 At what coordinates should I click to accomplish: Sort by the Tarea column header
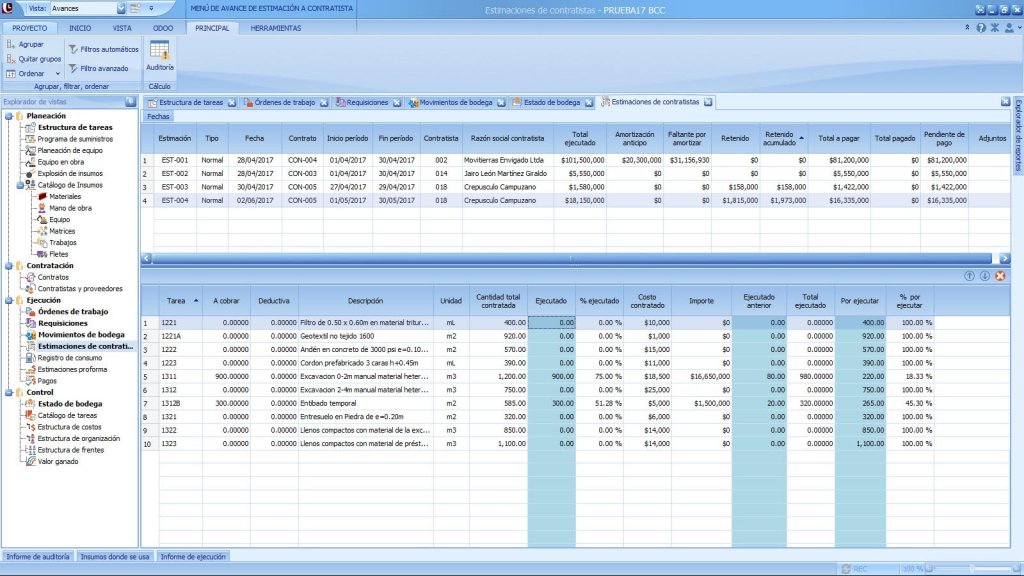tap(176, 300)
